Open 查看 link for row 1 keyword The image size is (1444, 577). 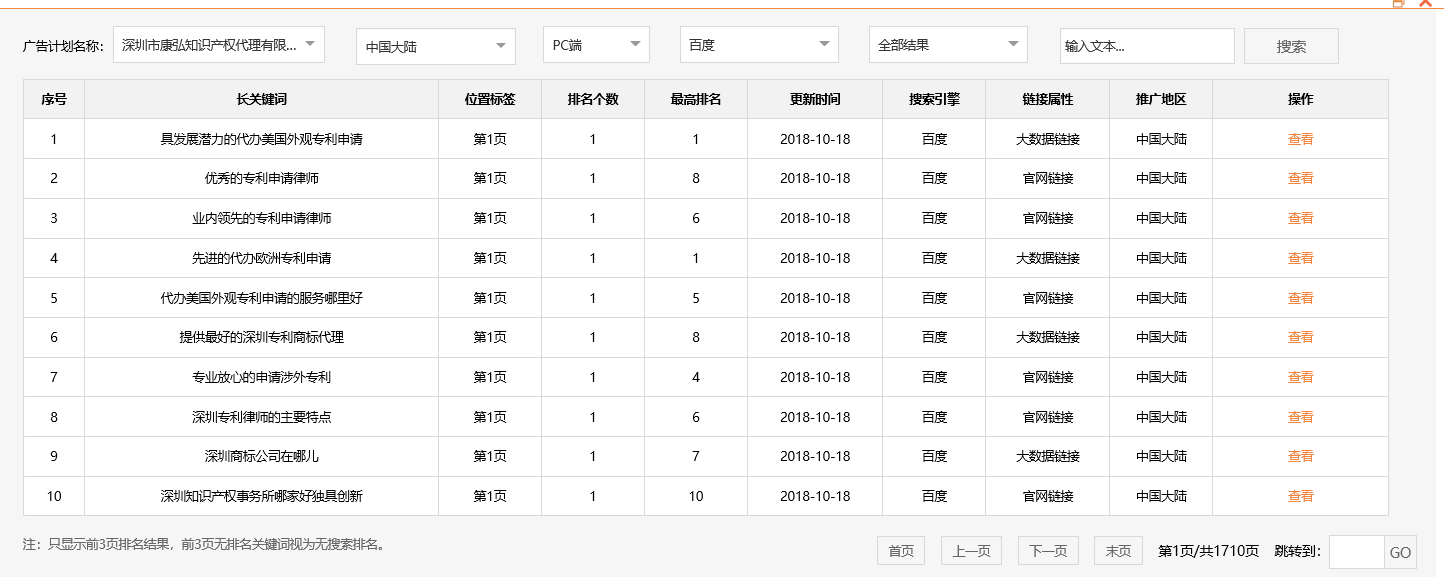click(x=1300, y=139)
